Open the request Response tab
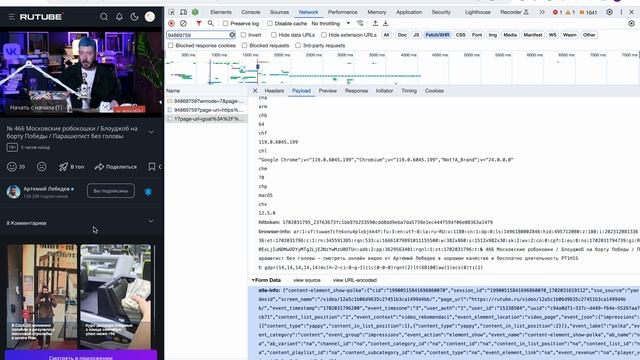640x360 pixels. (356, 91)
